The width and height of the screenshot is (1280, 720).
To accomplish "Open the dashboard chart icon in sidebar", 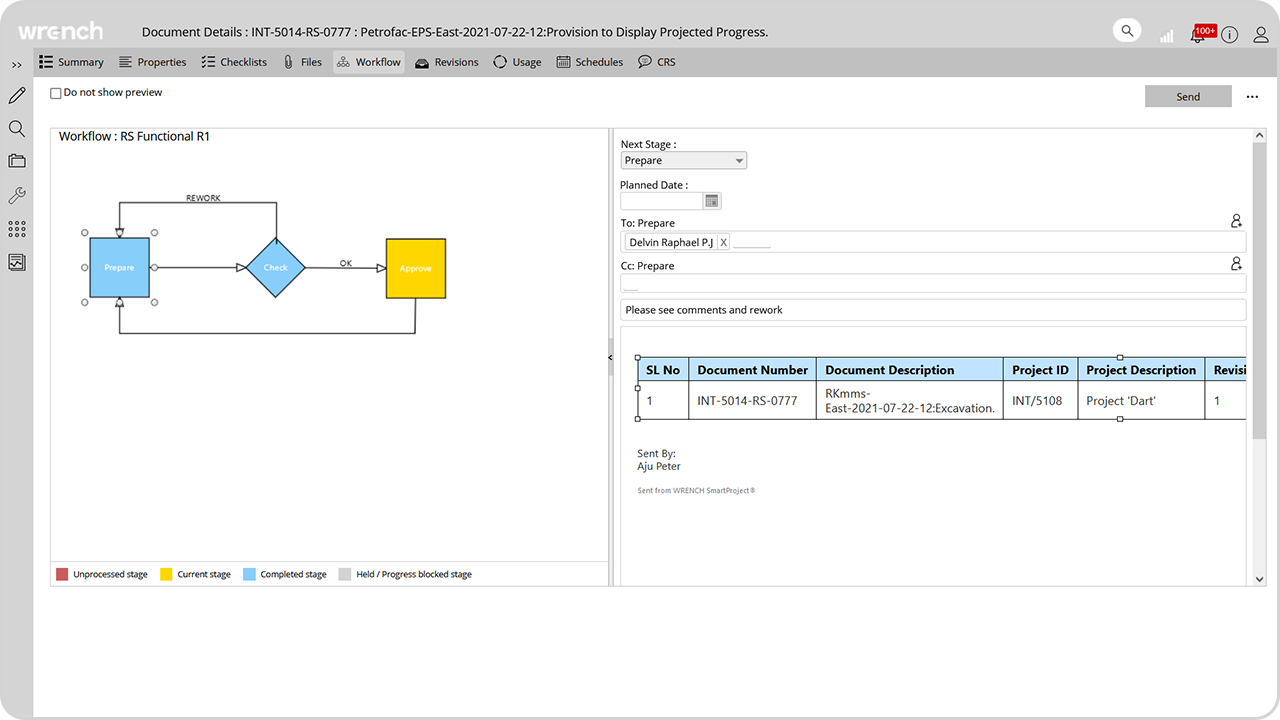I will pos(17,263).
